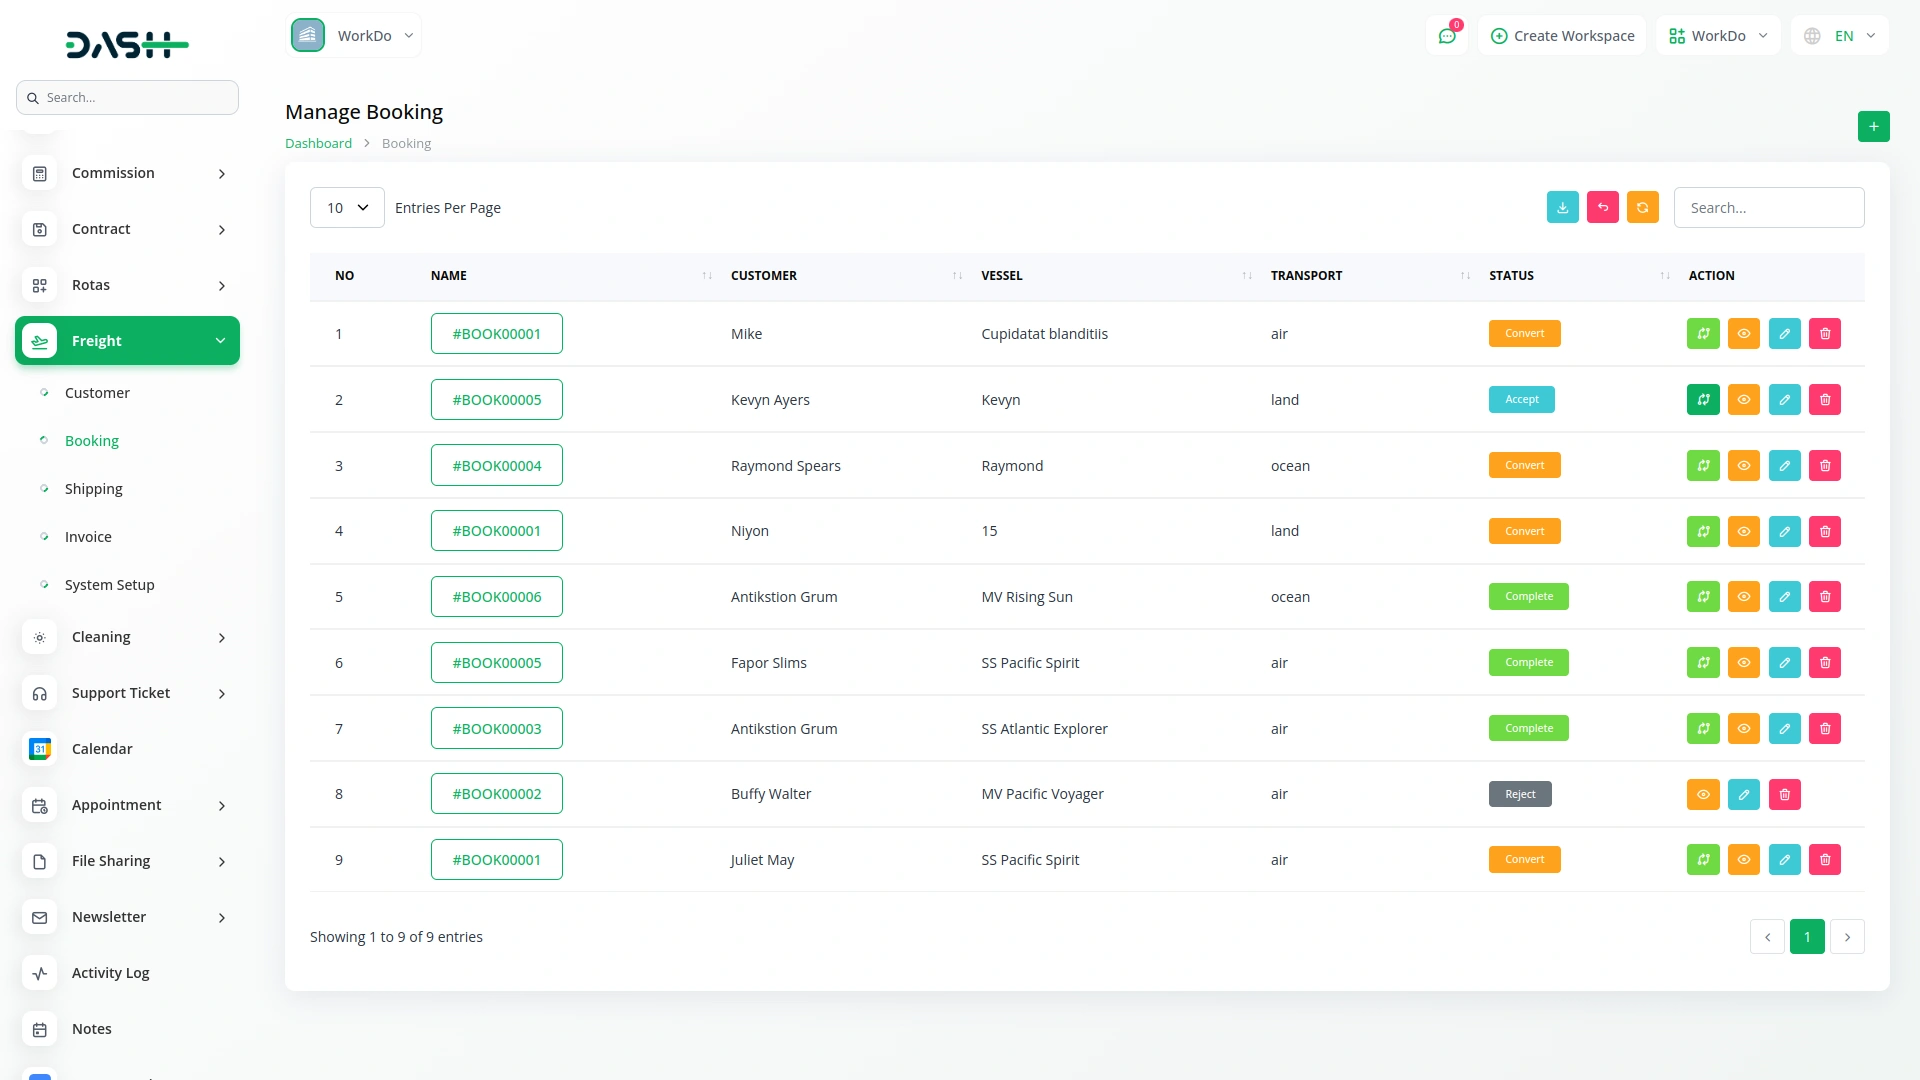Click the Accept status badge for Kevyn Ayers
The height and width of the screenshot is (1080, 1920).
(1521, 399)
